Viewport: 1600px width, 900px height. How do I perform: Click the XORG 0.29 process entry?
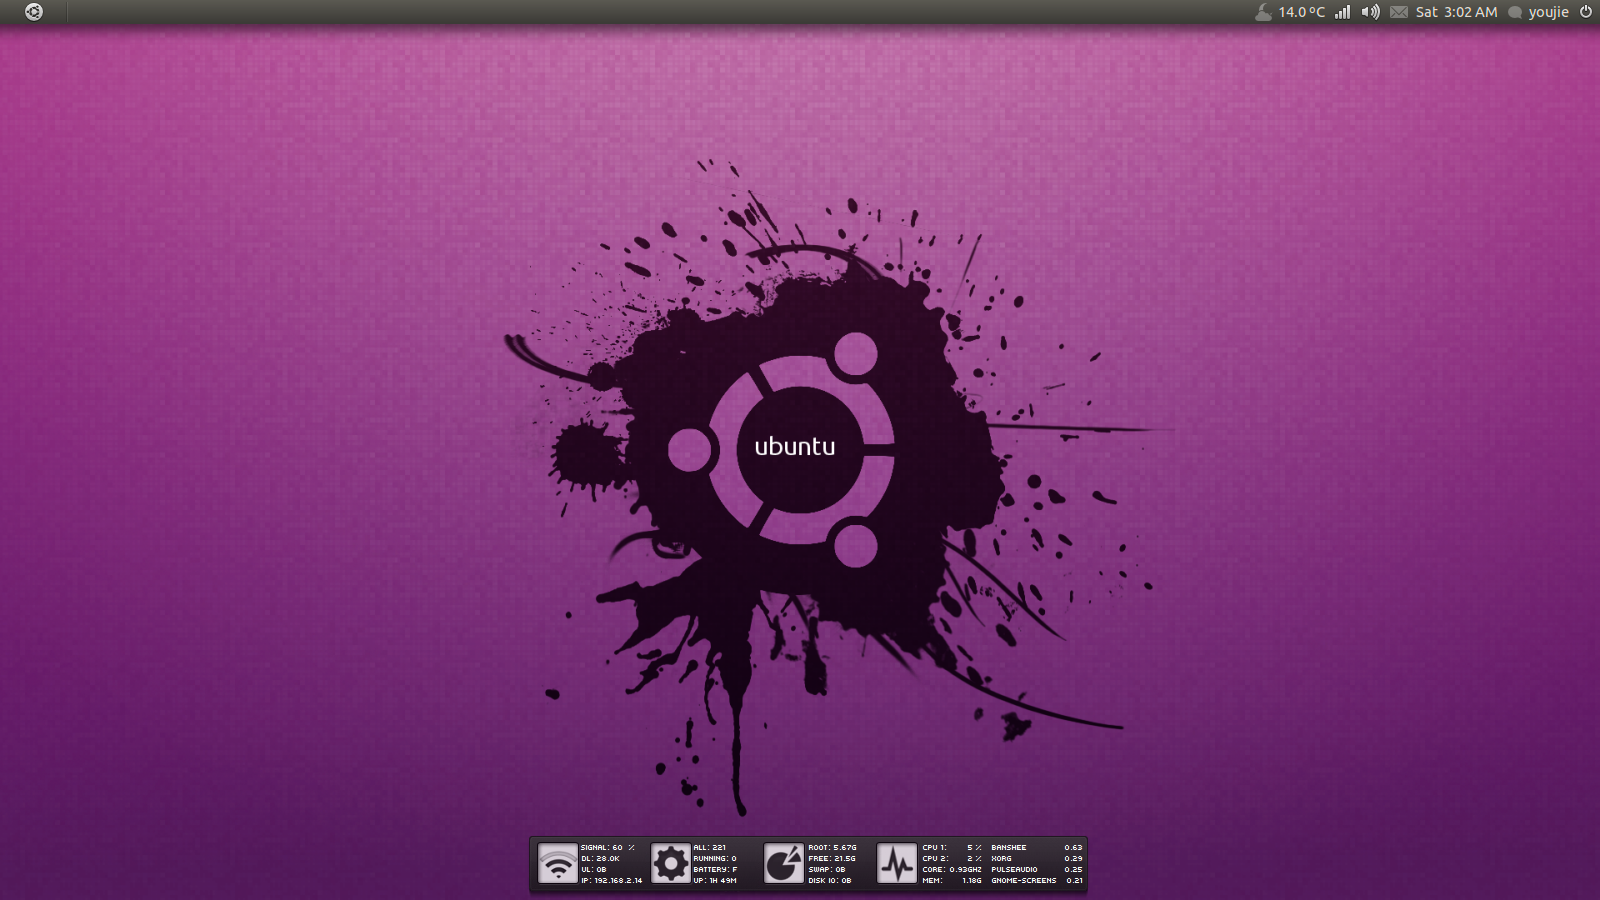coord(1037,858)
